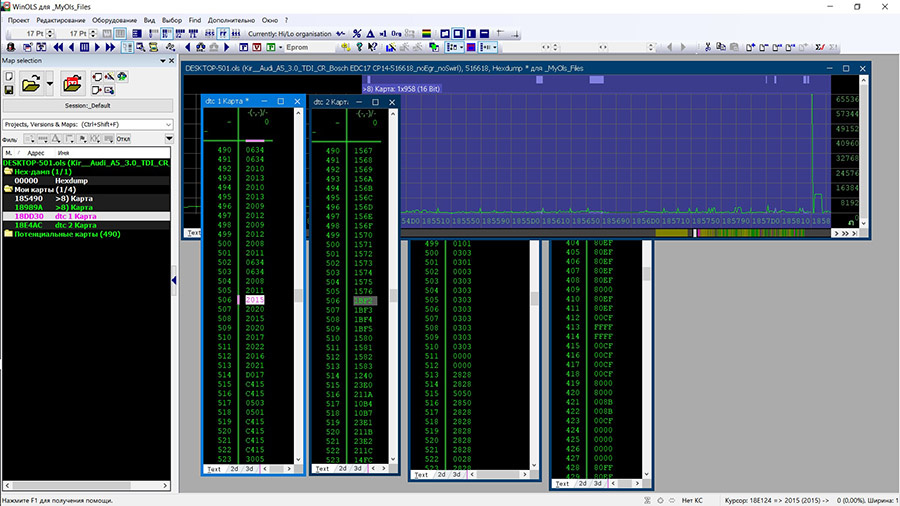Increase first 17 Pt font size spinner
This screenshot has width=900, height=506.
[50, 31]
